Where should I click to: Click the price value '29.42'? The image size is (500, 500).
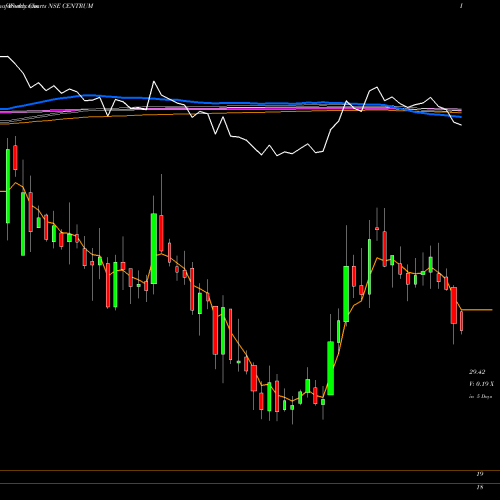click(477, 372)
